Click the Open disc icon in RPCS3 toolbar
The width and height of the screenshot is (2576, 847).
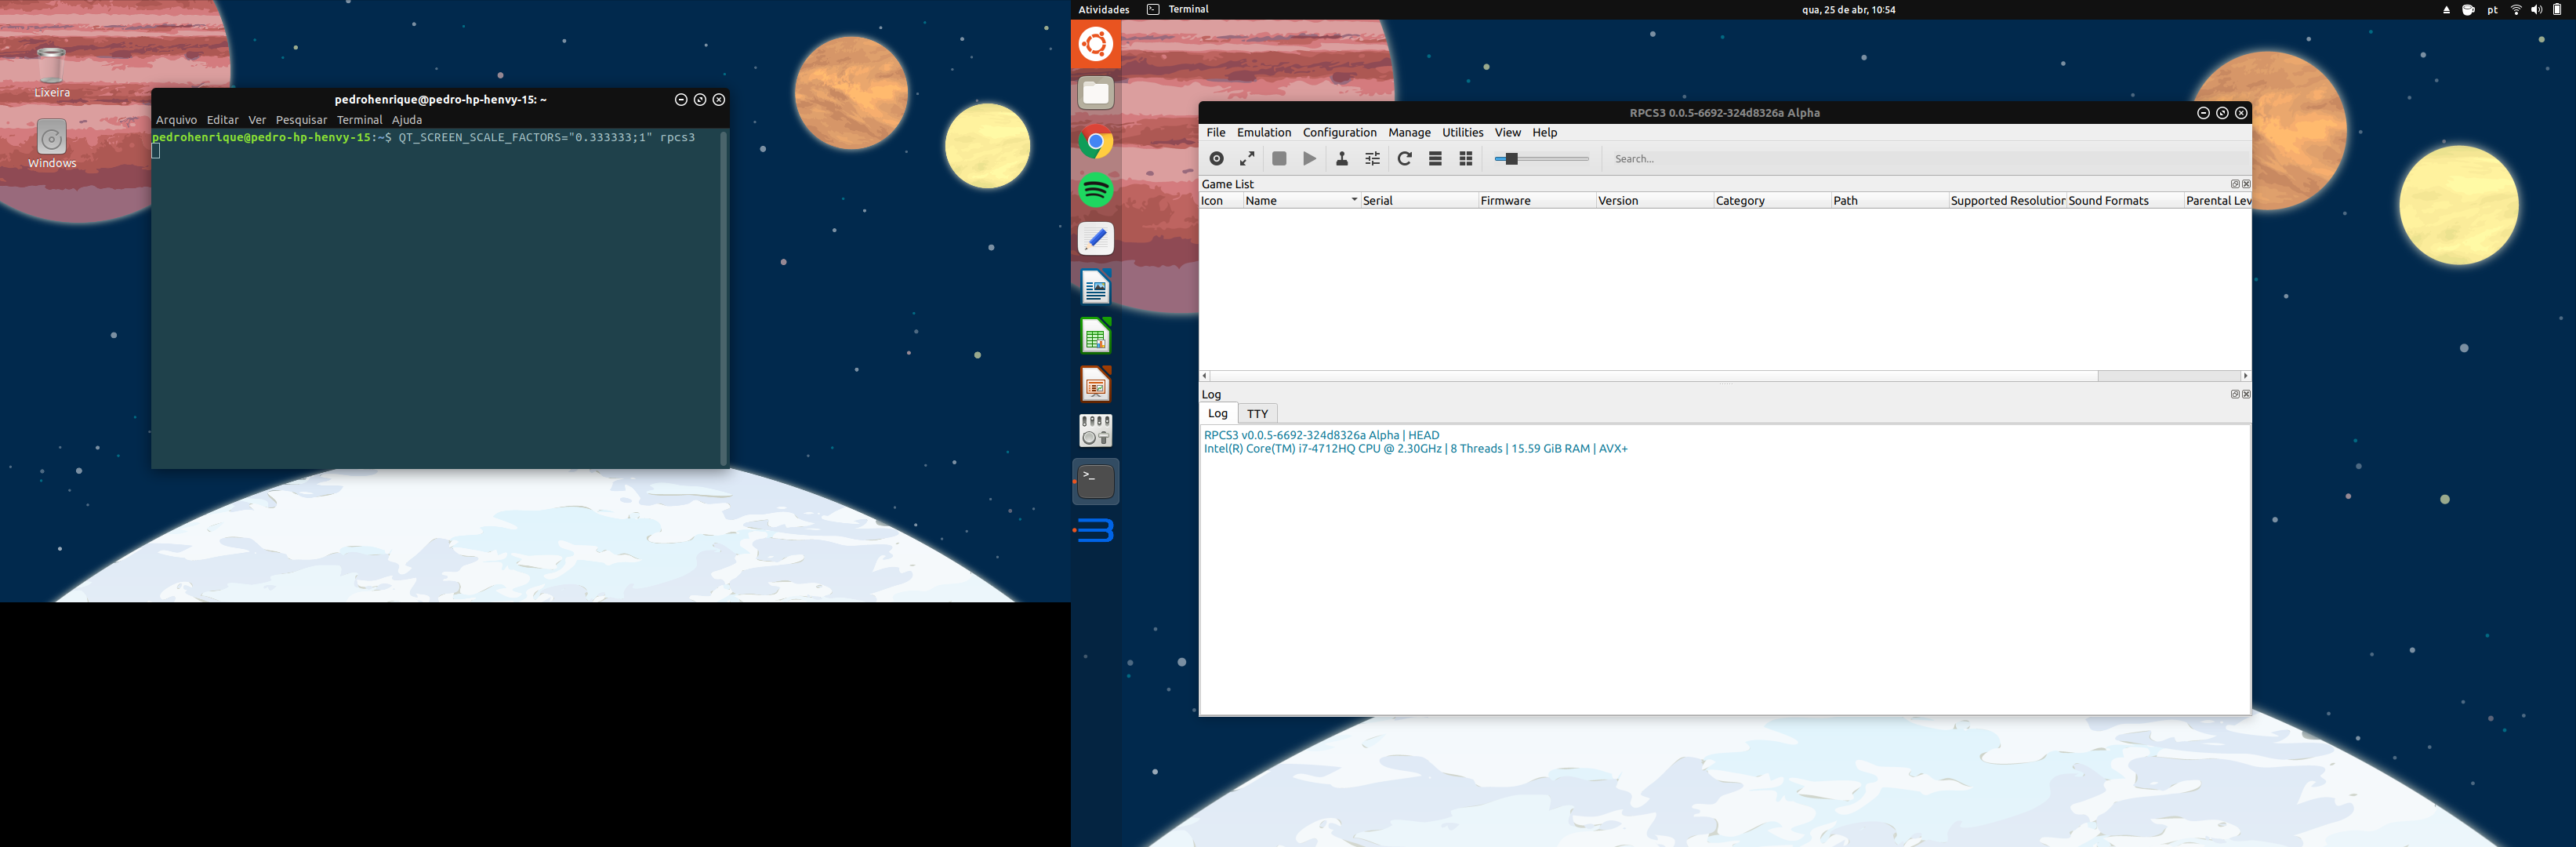pos(1216,159)
